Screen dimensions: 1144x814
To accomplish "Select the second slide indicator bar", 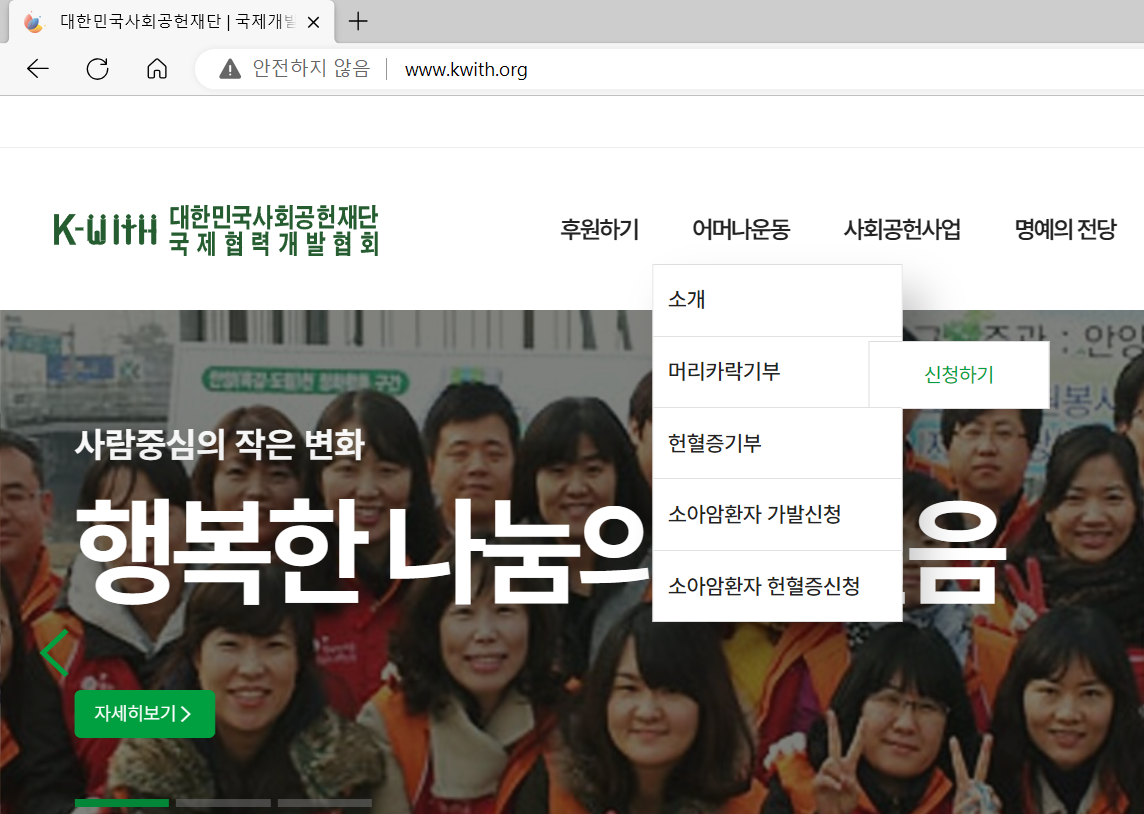I will coord(223,802).
